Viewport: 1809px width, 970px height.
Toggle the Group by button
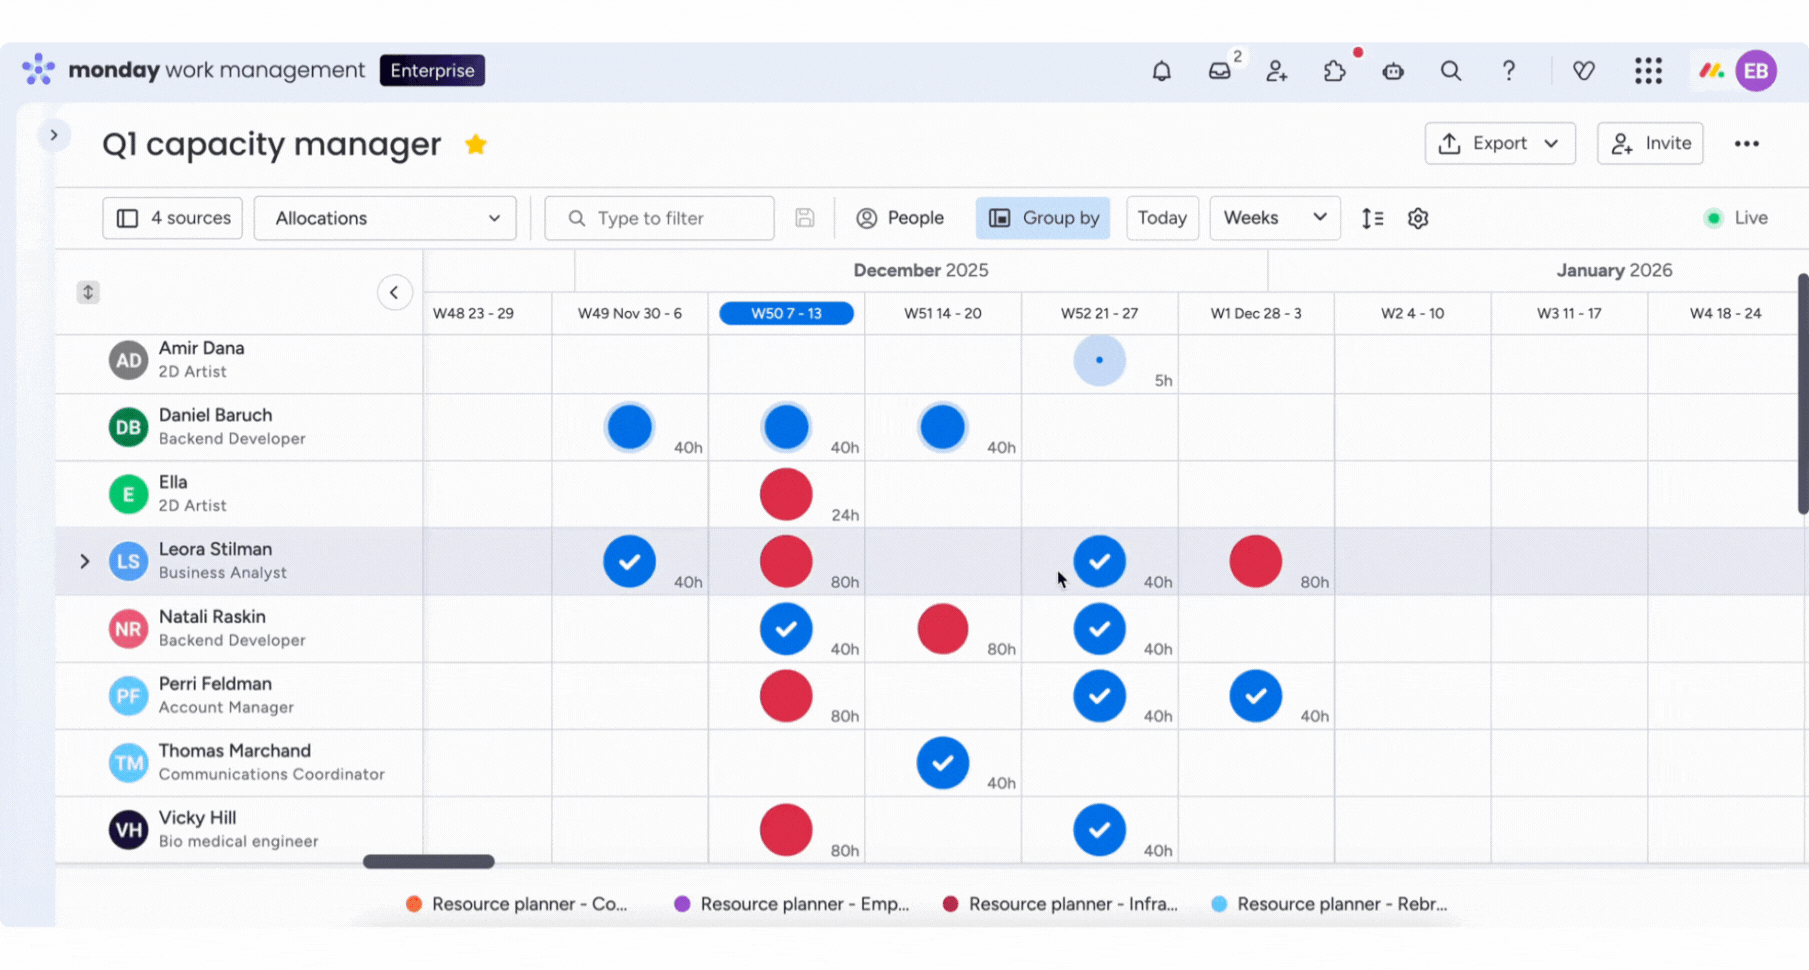(1043, 218)
